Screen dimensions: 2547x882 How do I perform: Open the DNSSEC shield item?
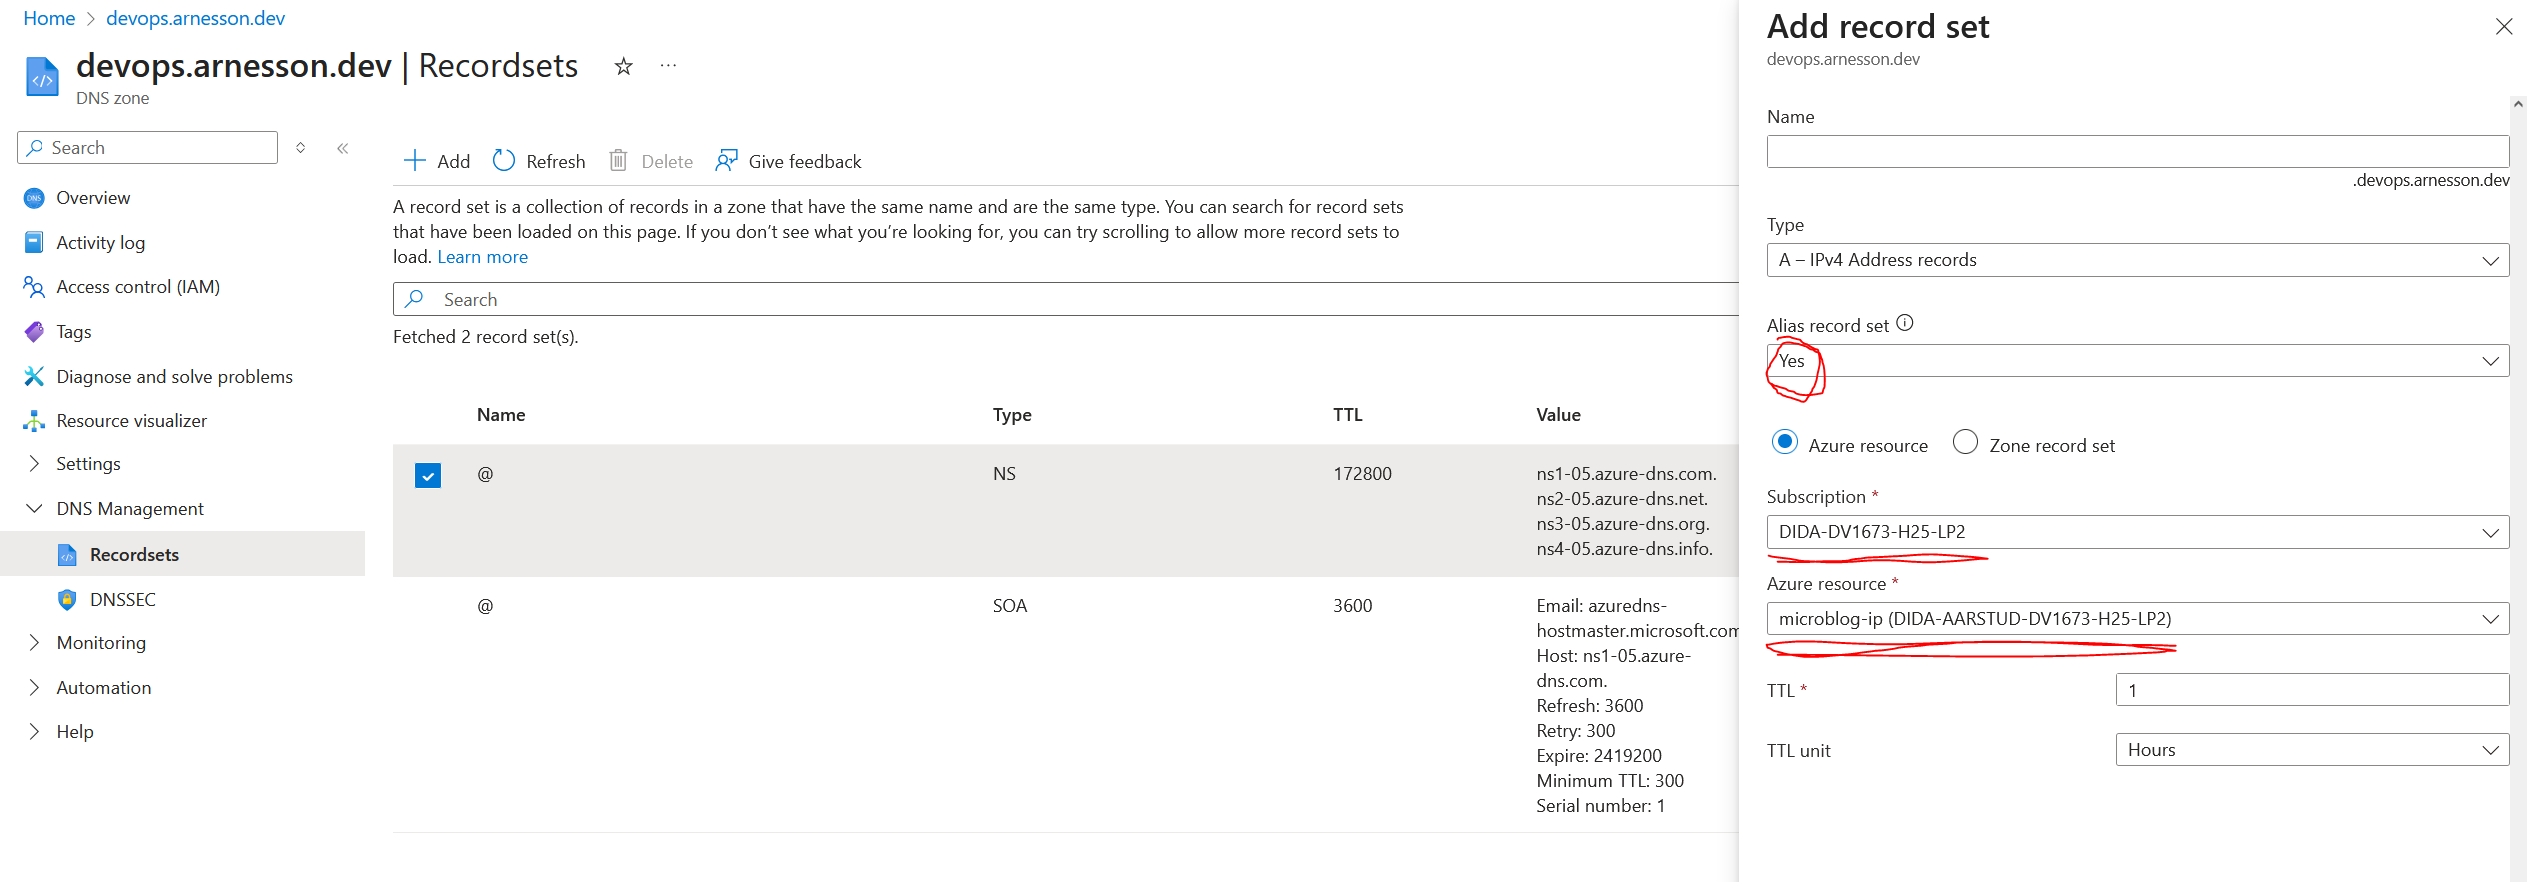[x=122, y=600]
